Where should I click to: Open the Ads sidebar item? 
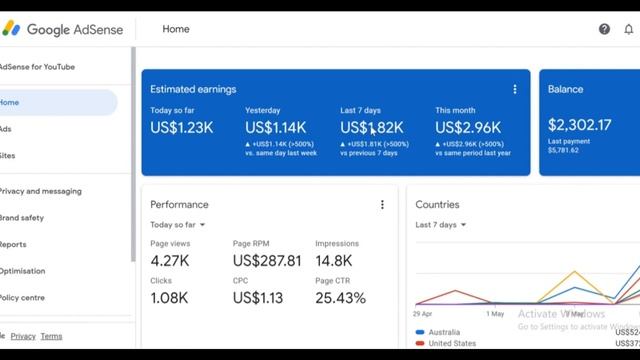[x=6, y=129]
